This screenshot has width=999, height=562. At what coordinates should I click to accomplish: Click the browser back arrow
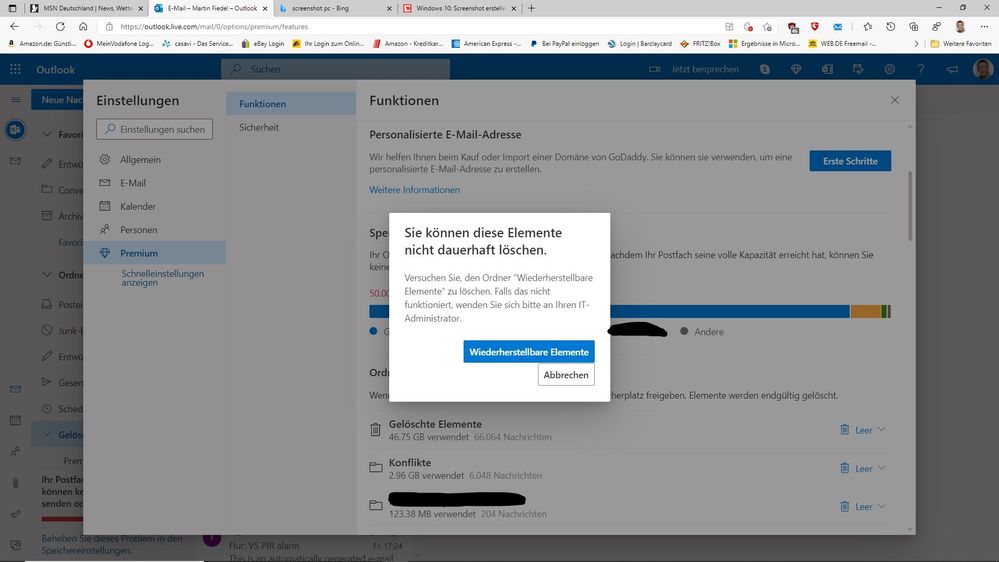pos(14,26)
